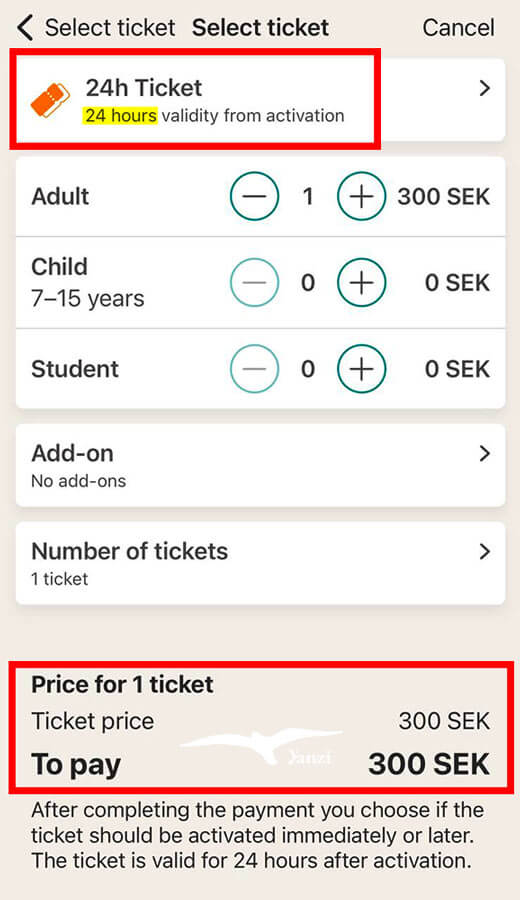
Task: Select the 24h Ticket title
Action: point(143,88)
